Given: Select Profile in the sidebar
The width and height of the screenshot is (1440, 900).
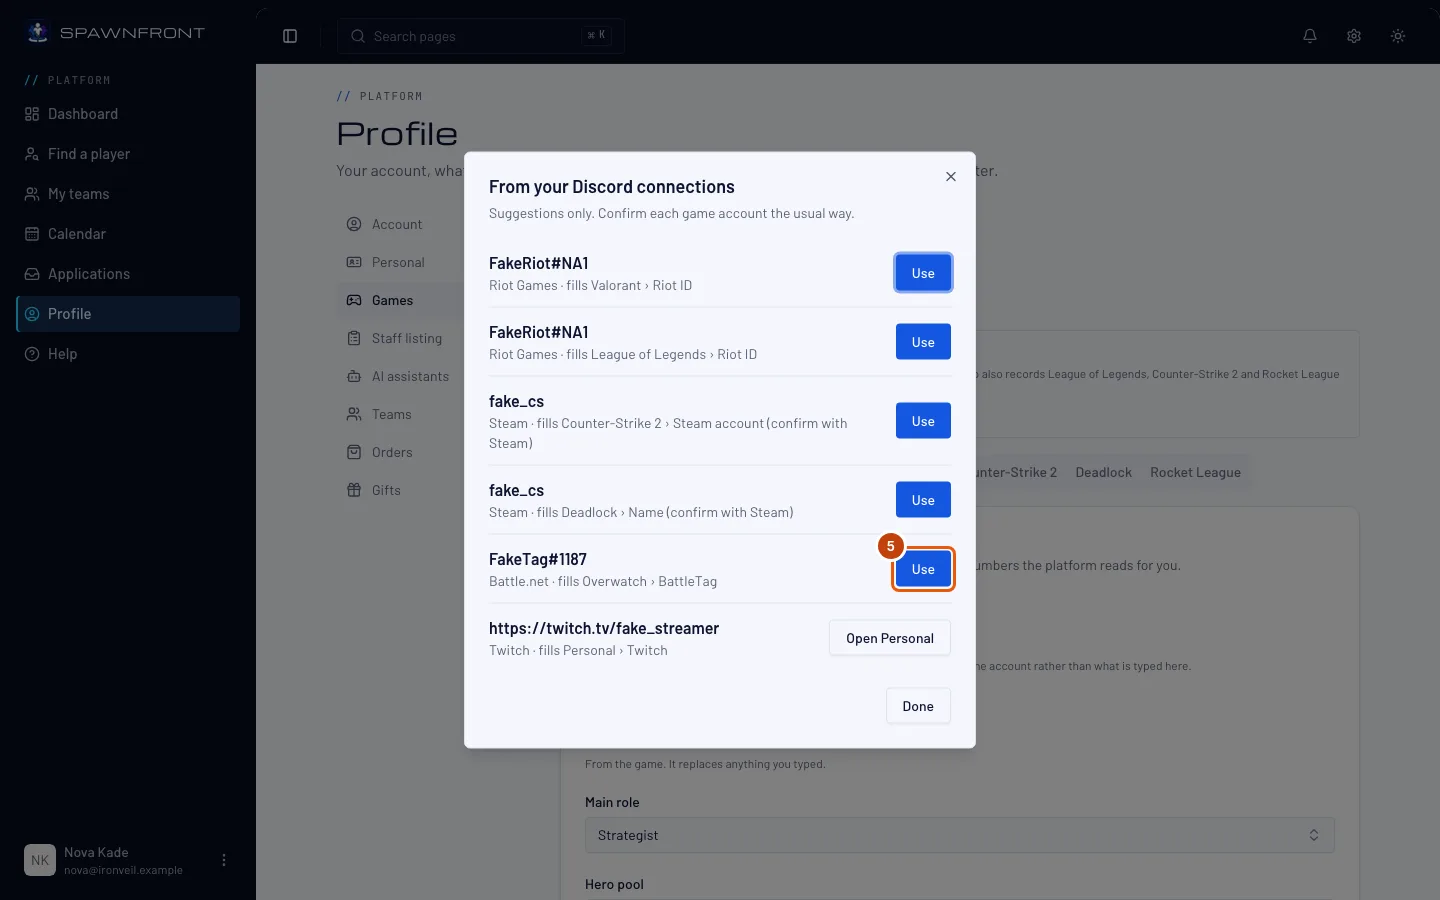Looking at the screenshot, I should 128,314.
